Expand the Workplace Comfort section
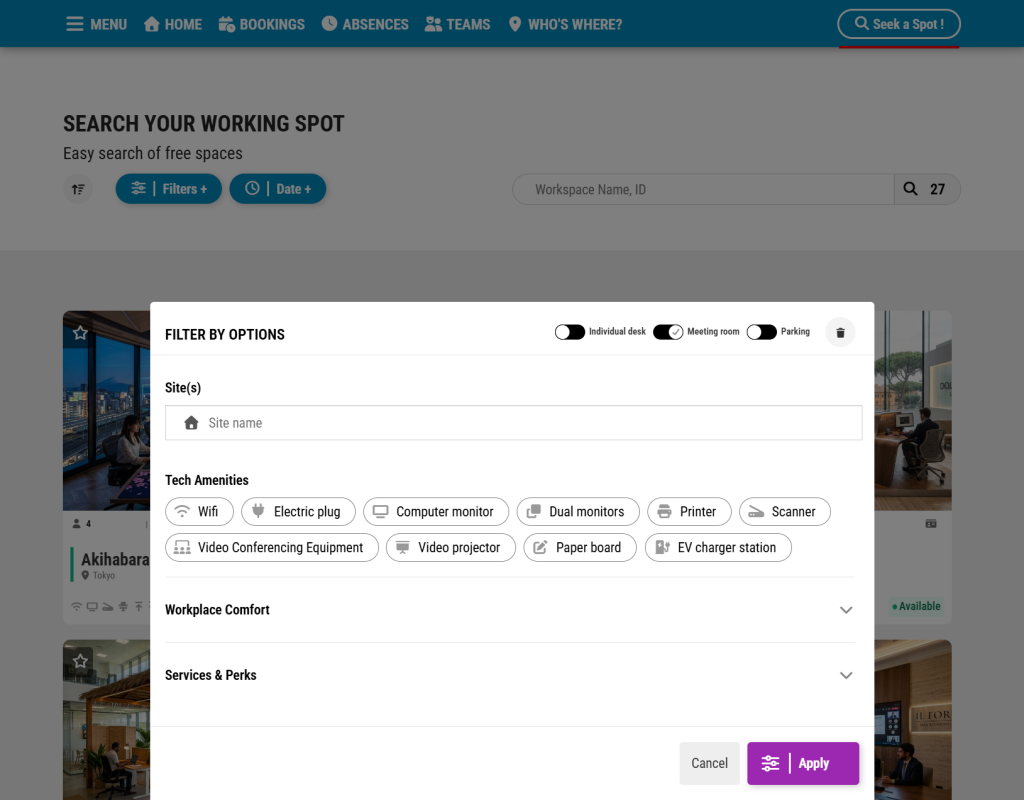The height and width of the screenshot is (800, 1024). coord(509,610)
